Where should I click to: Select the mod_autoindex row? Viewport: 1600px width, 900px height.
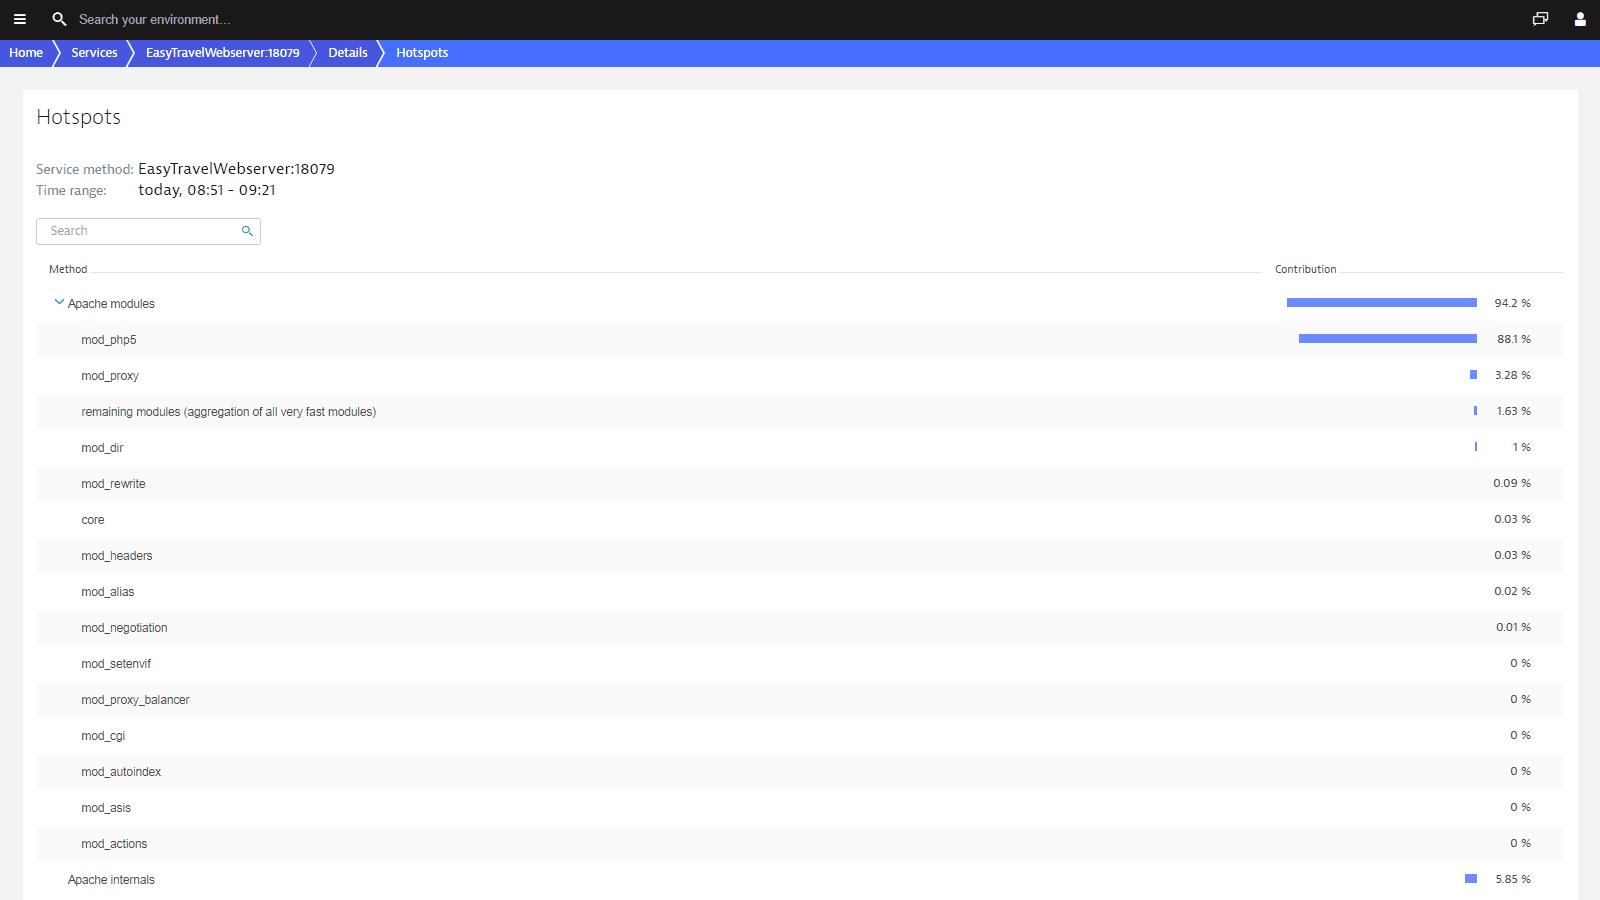800,771
